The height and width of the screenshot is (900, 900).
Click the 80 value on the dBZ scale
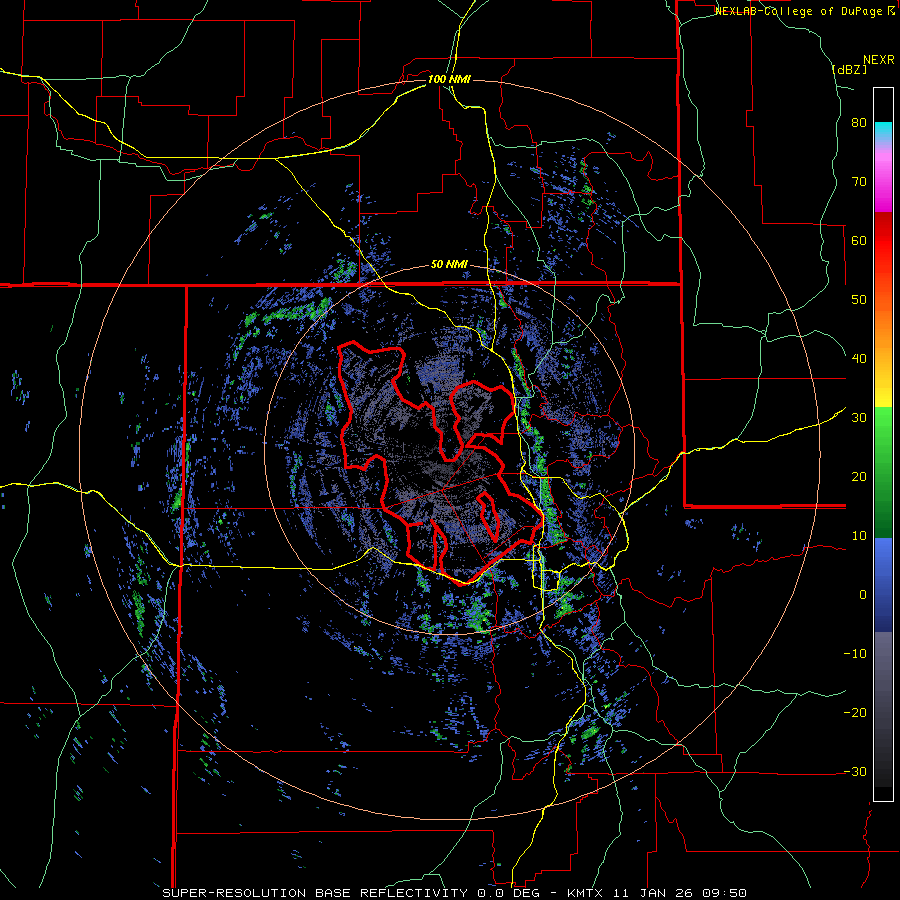click(x=859, y=123)
